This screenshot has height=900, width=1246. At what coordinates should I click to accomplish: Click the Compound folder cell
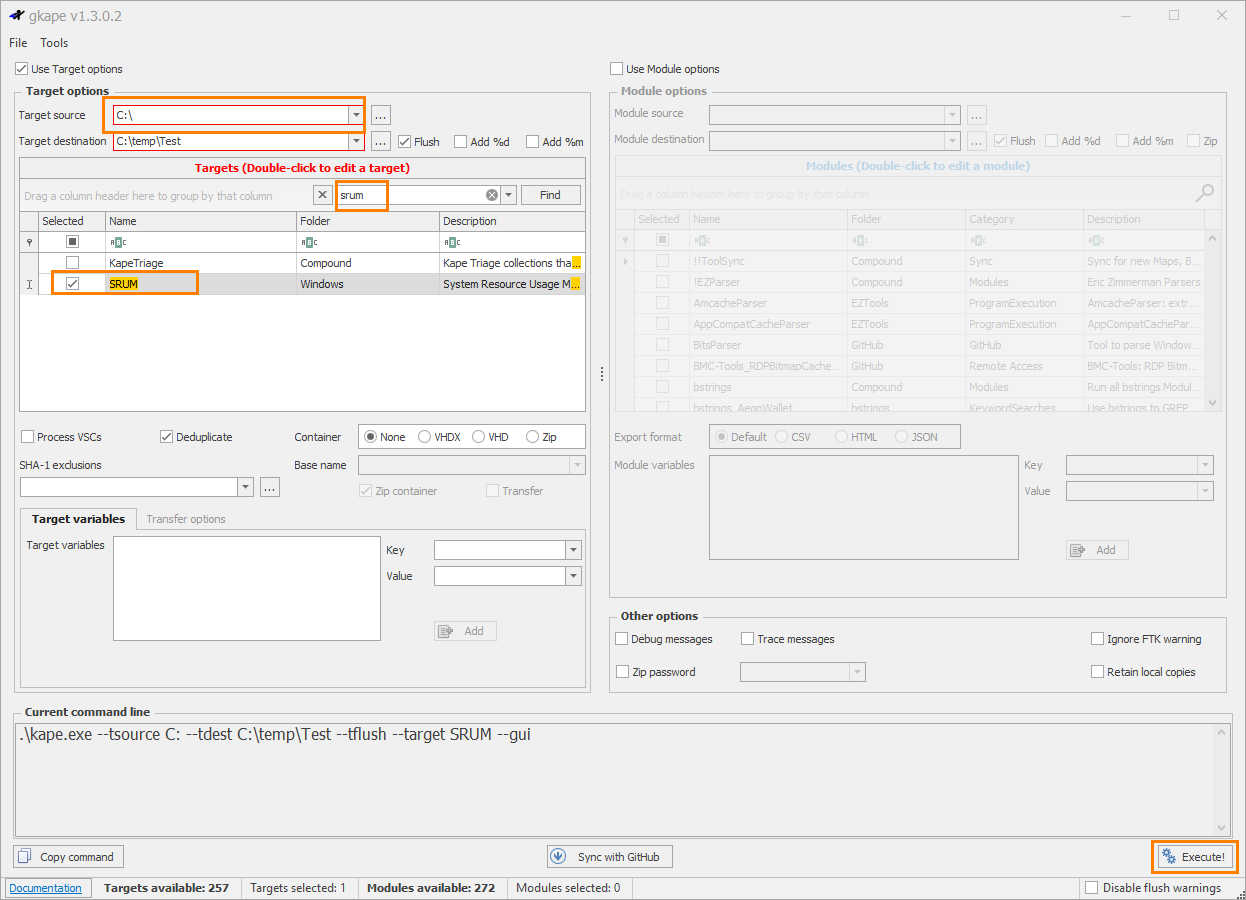[368, 263]
